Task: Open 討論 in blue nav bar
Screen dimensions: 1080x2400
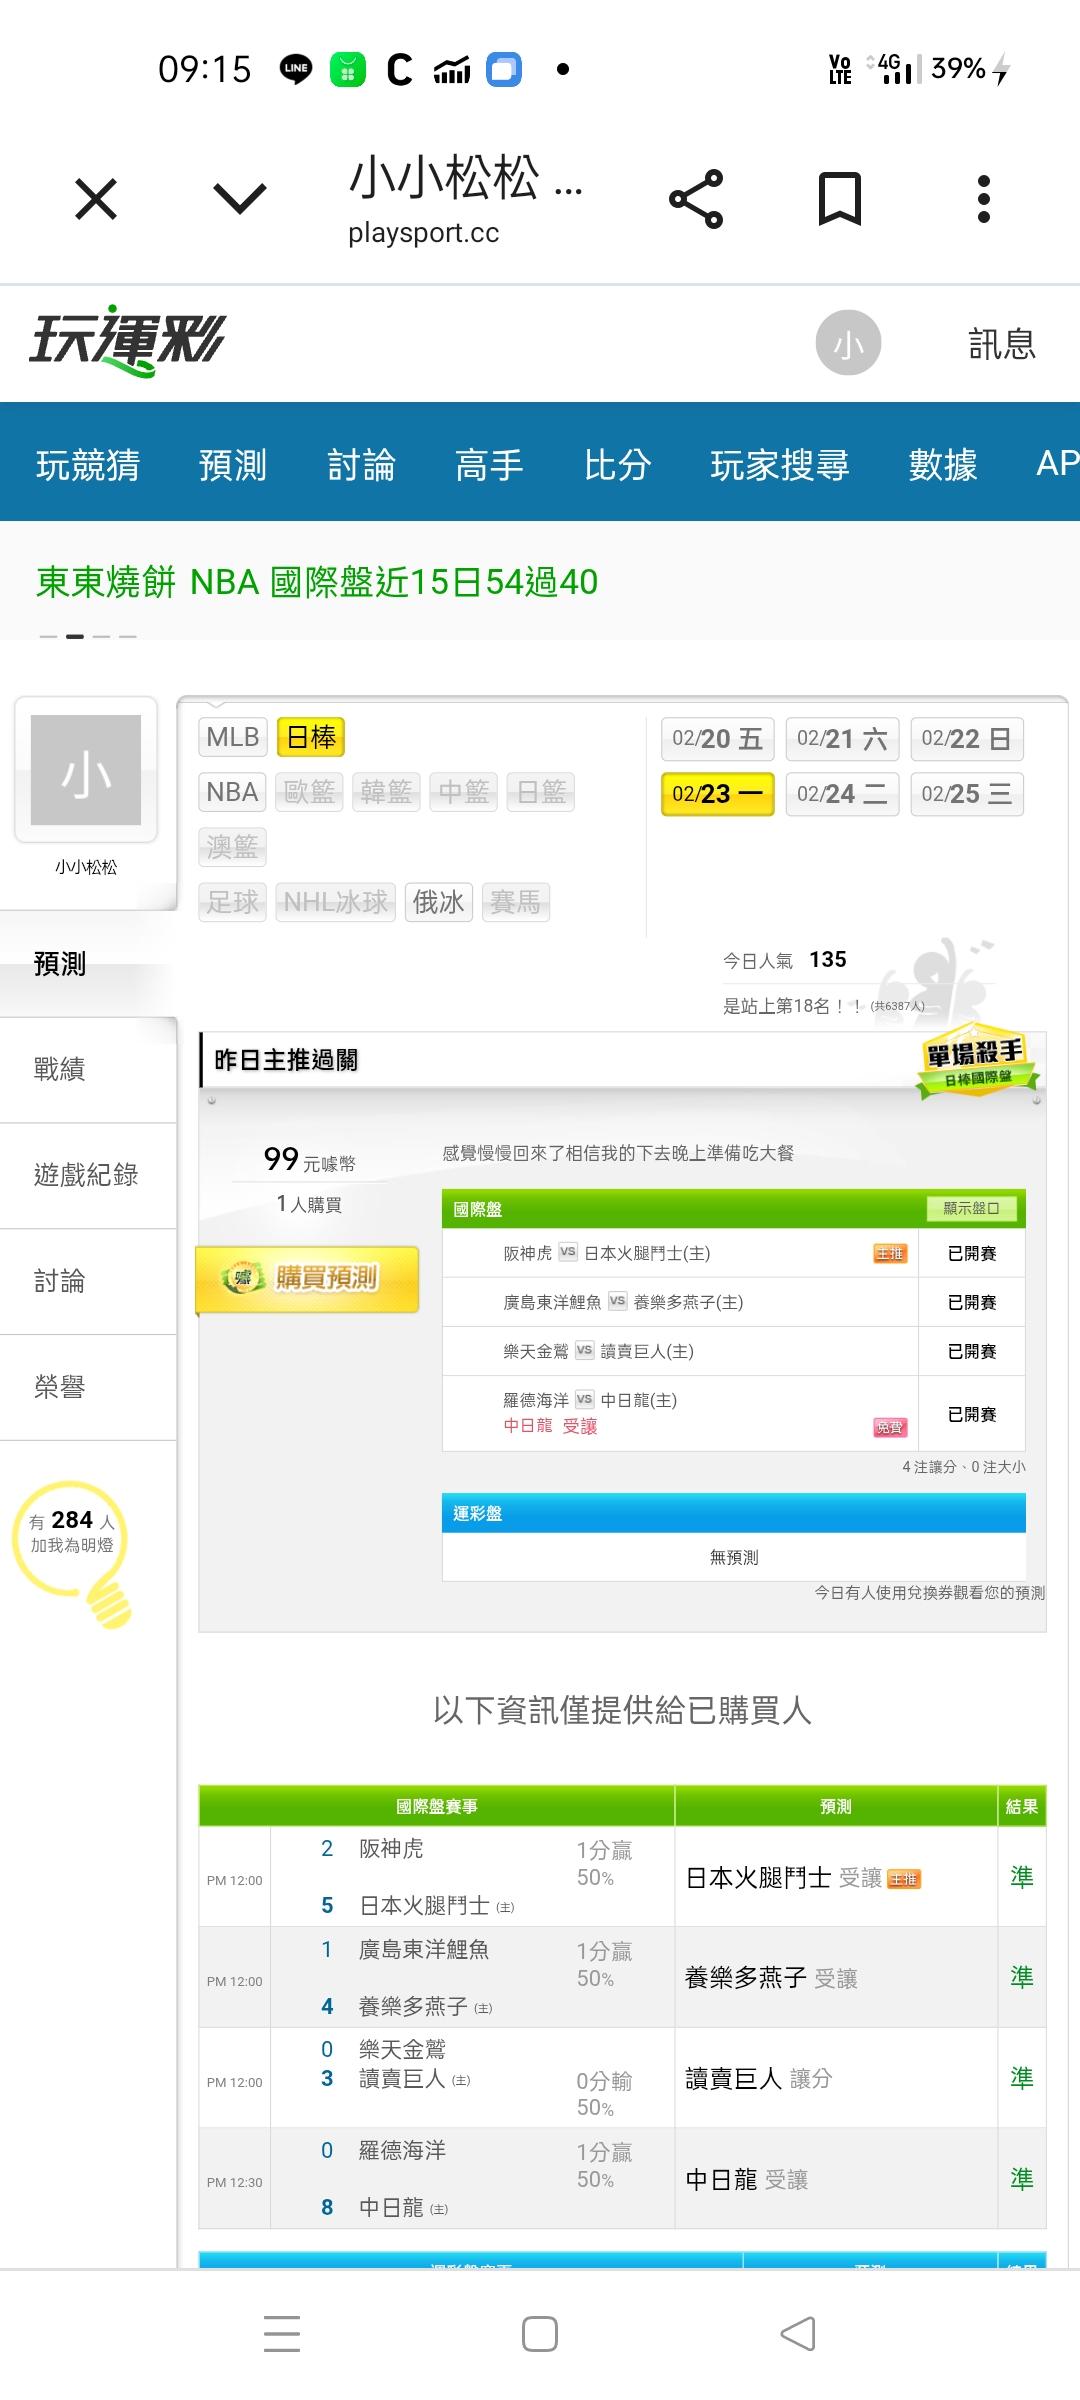Action: pyautogui.click(x=361, y=464)
